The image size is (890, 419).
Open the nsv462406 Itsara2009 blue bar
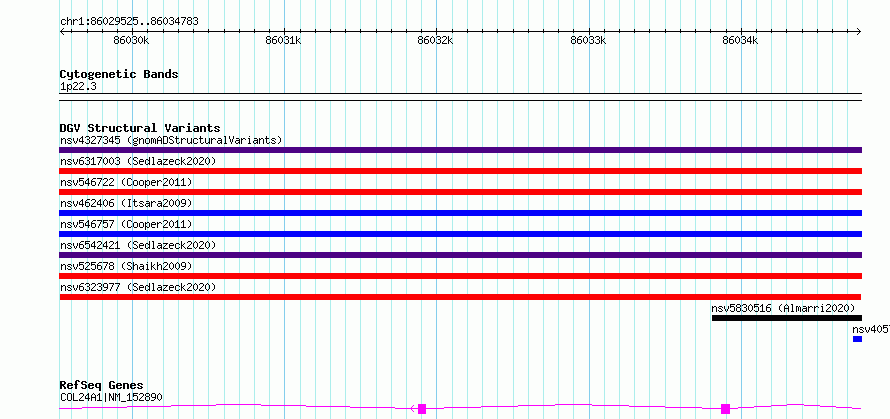point(460,213)
